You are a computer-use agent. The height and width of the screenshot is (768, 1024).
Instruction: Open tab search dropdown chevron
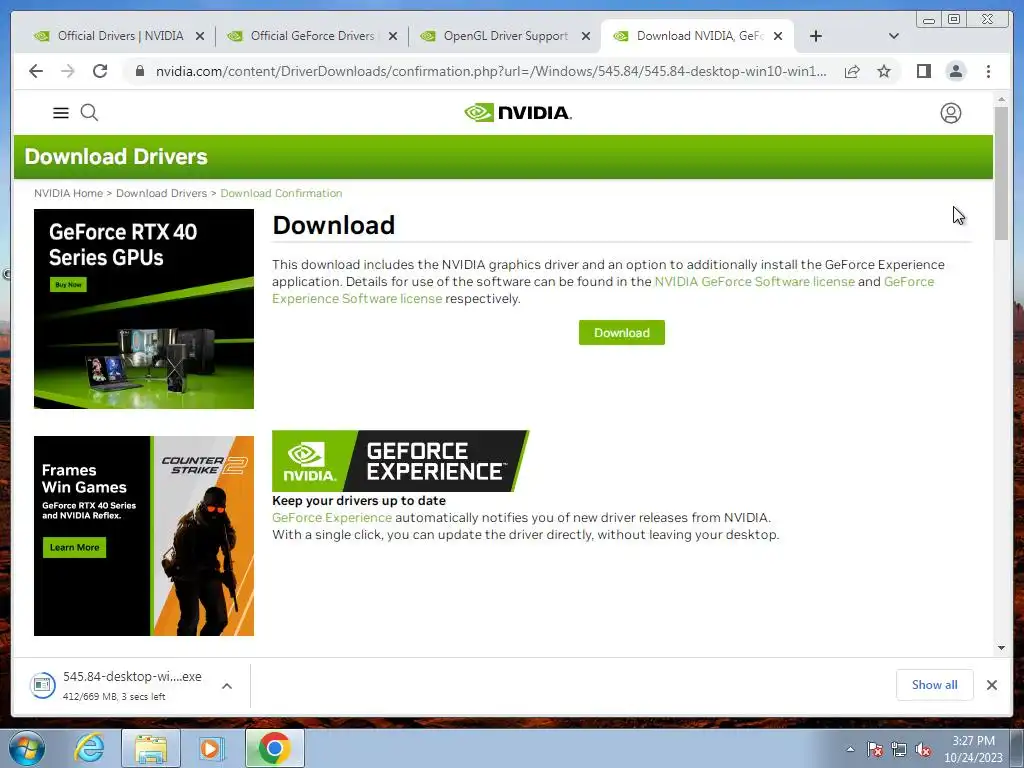click(x=894, y=36)
